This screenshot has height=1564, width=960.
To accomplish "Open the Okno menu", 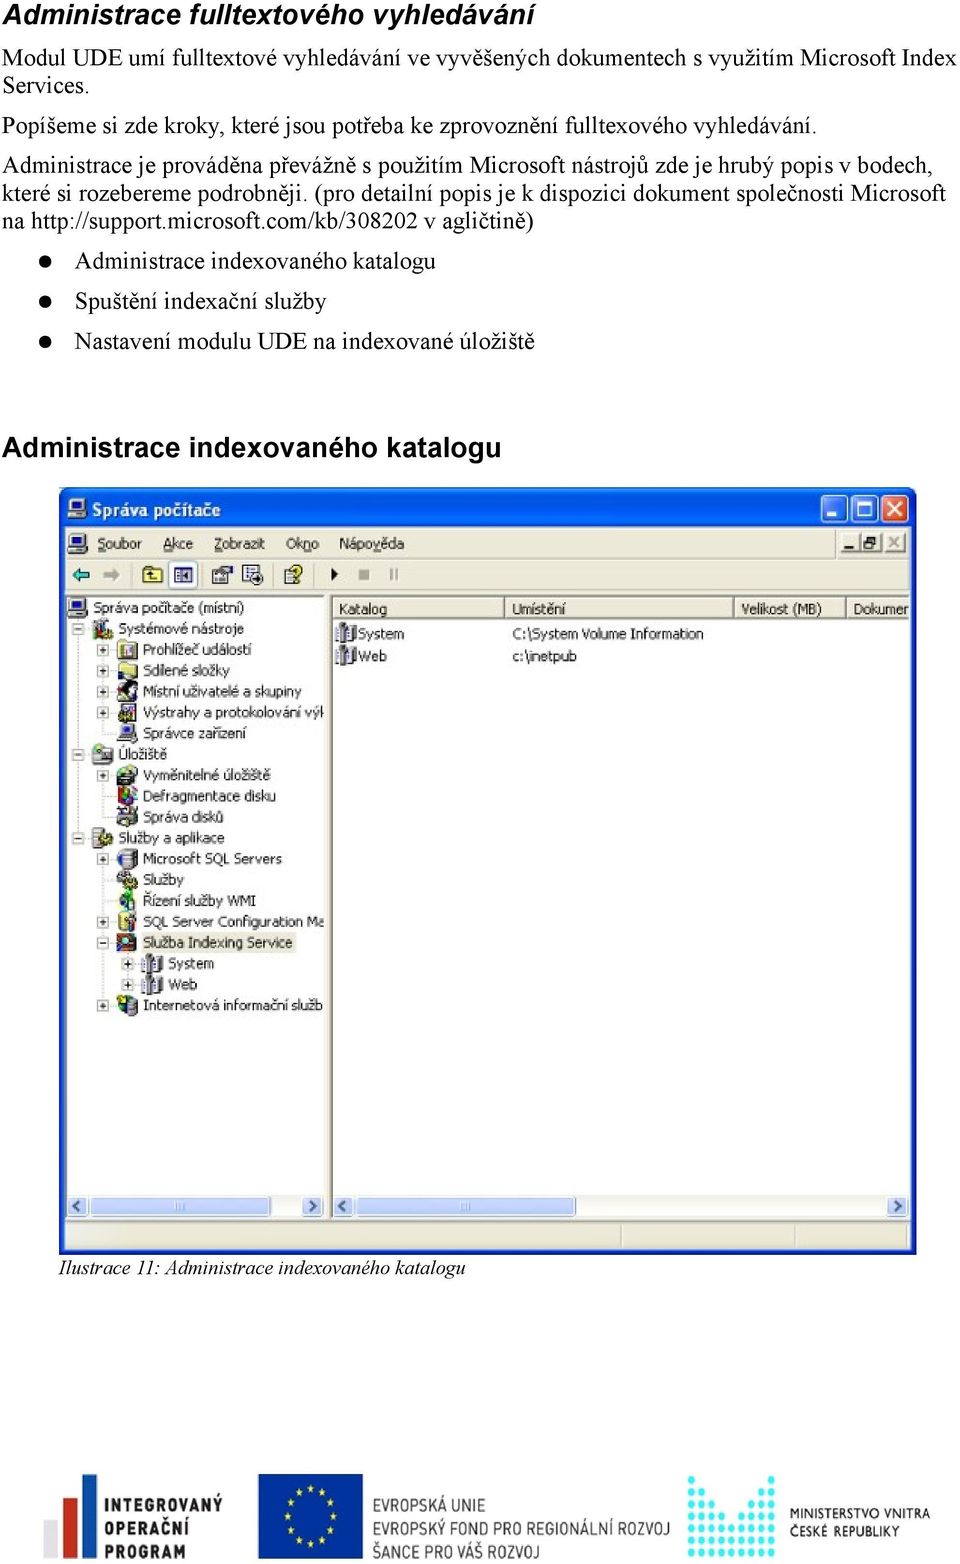I will (302, 544).
